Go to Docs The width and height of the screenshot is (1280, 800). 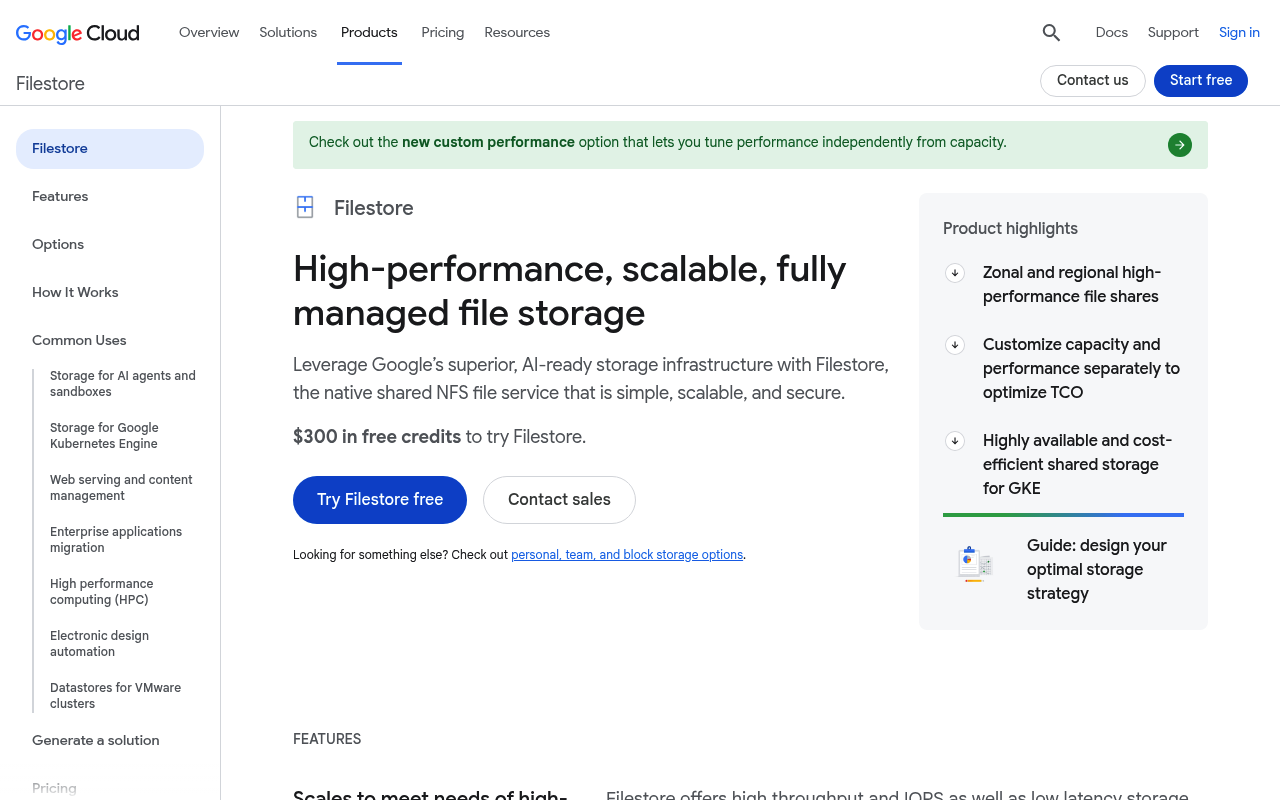(x=1112, y=32)
